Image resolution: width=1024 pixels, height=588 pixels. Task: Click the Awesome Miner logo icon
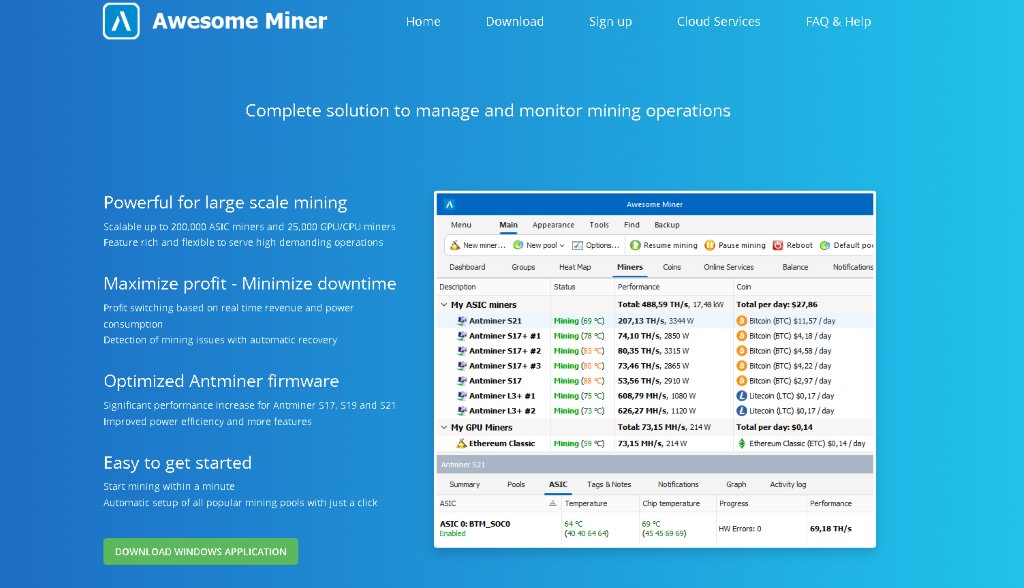click(121, 21)
